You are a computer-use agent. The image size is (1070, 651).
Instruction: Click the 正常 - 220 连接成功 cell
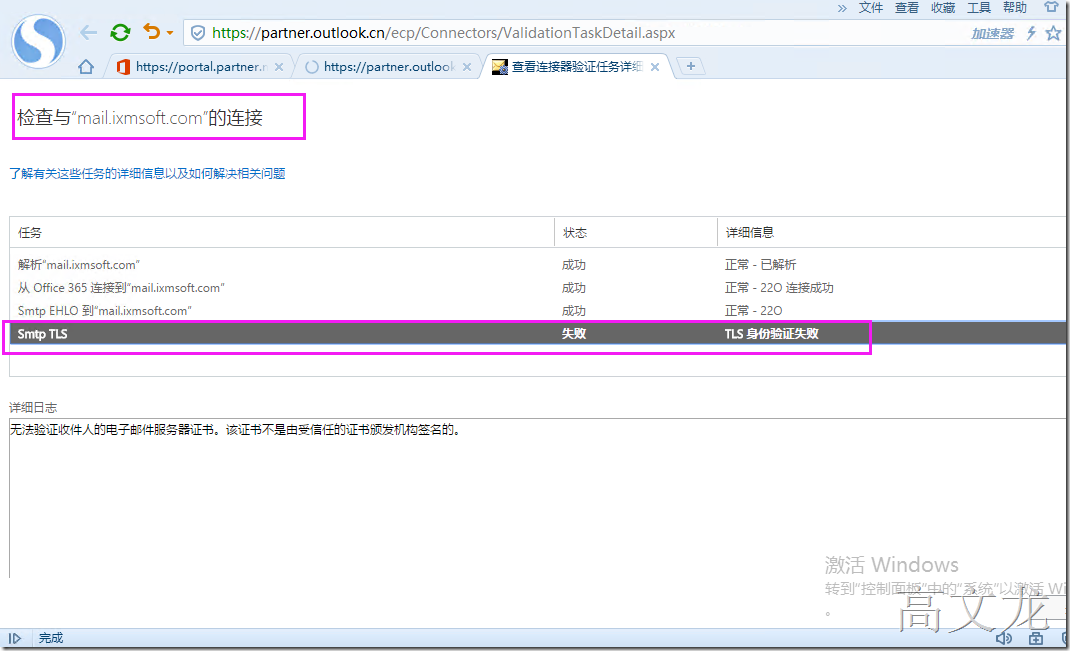tap(779, 288)
